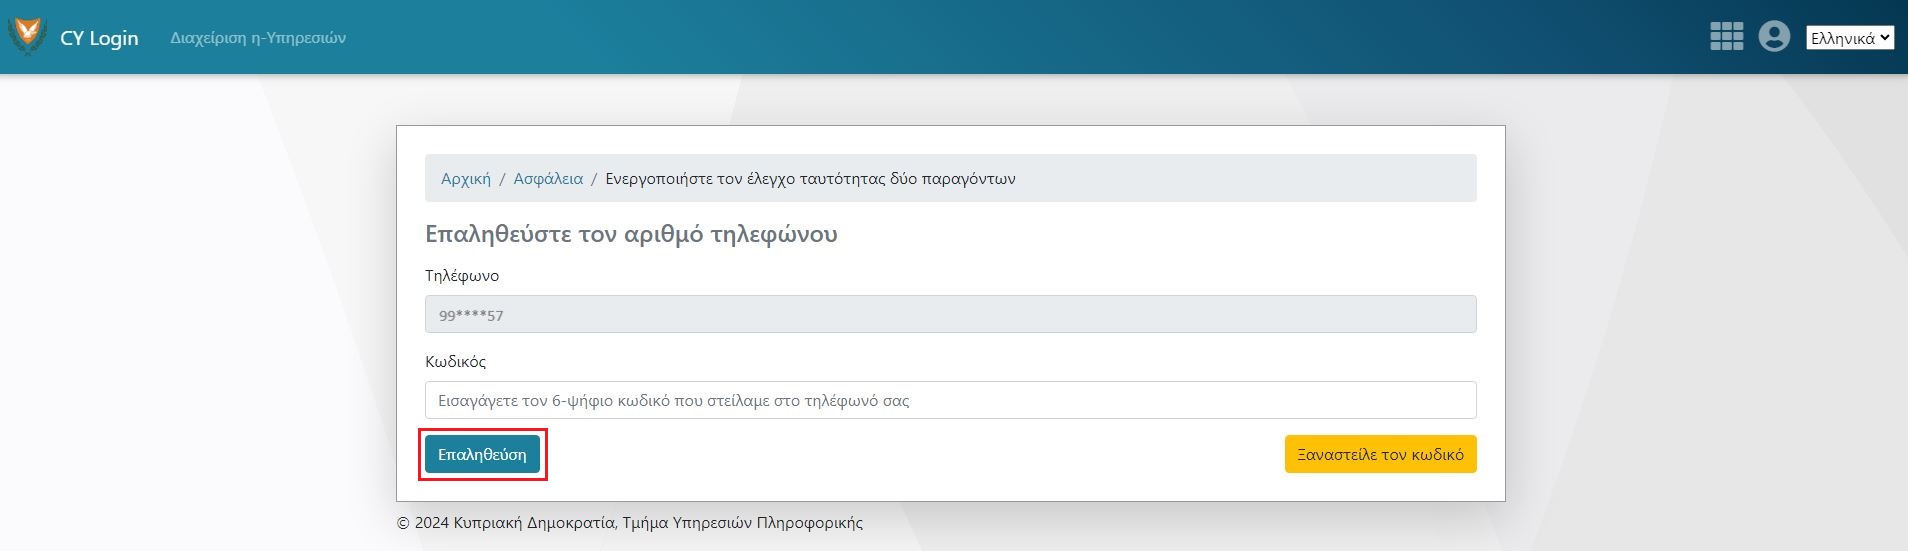The width and height of the screenshot is (1908, 551).
Task: Go to Αρχική in the breadcrumb
Action: (x=466, y=179)
